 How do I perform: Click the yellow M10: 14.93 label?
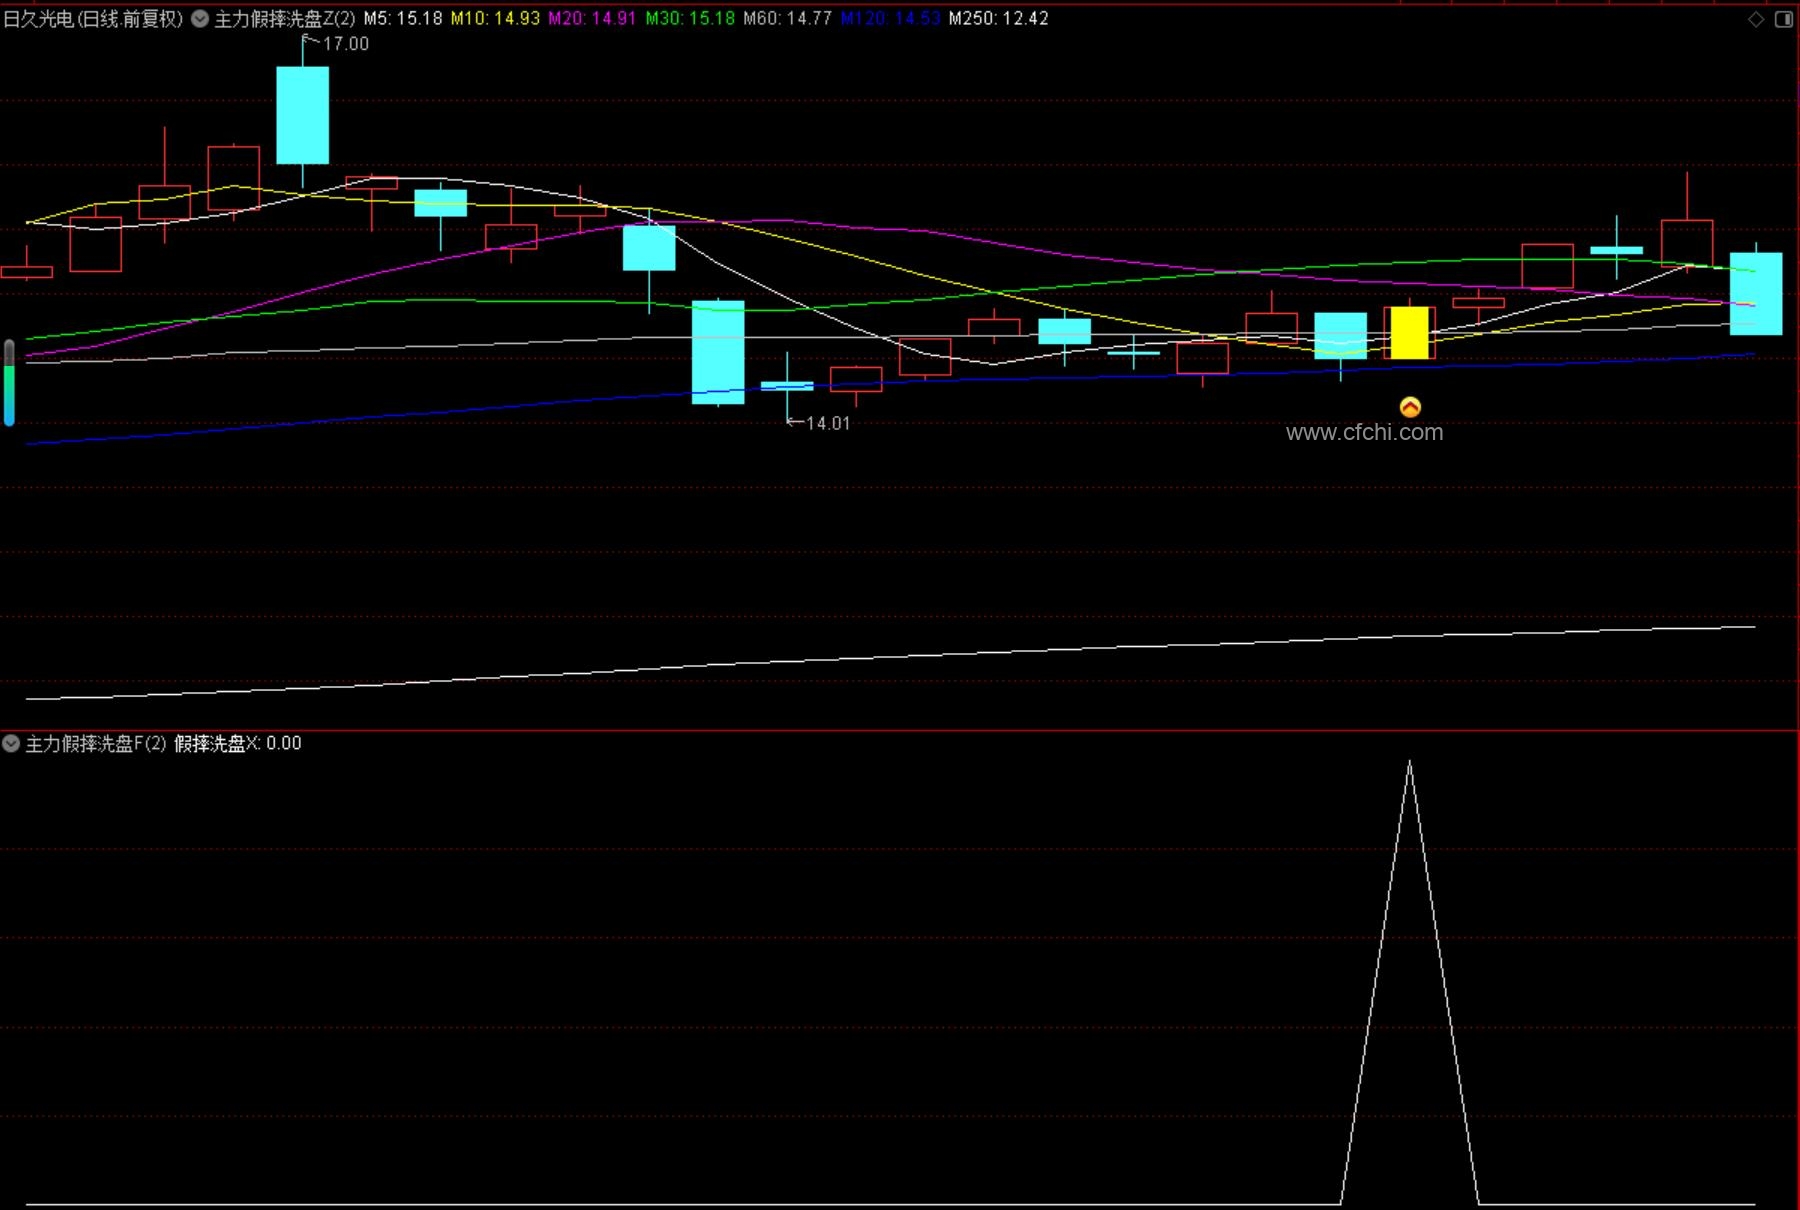click(495, 18)
